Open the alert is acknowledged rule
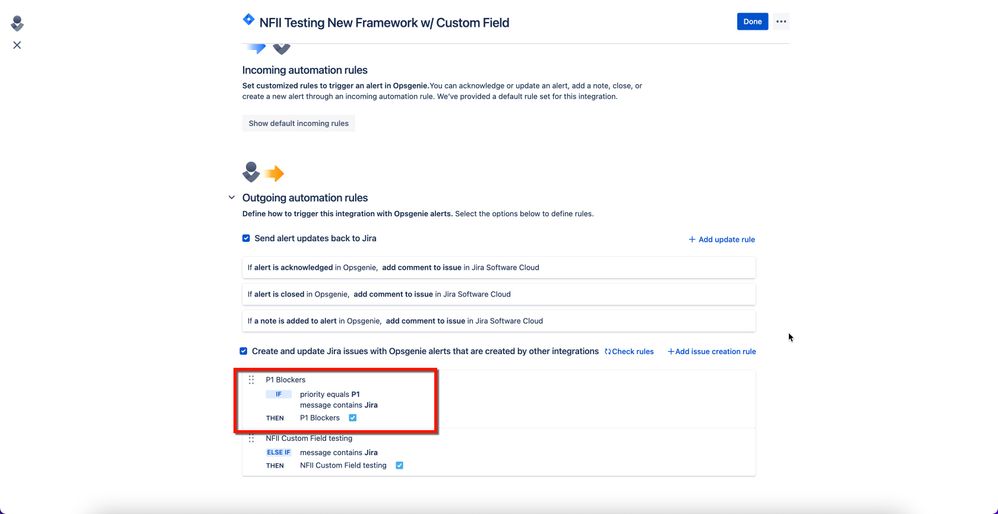The width and height of the screenshot is (998, 514). 498,268
